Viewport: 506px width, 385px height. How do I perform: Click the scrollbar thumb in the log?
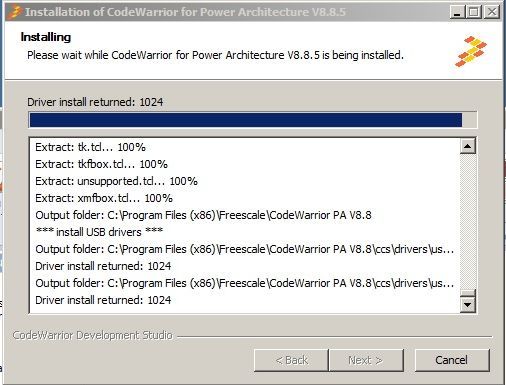click(467, 293)
